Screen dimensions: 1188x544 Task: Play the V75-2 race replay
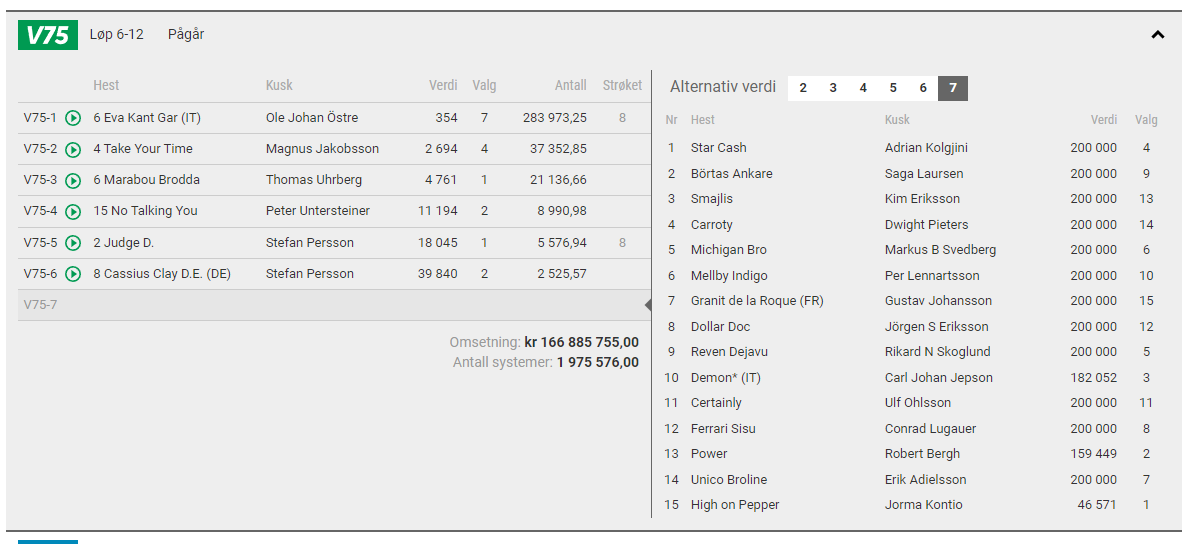[73, 149]
